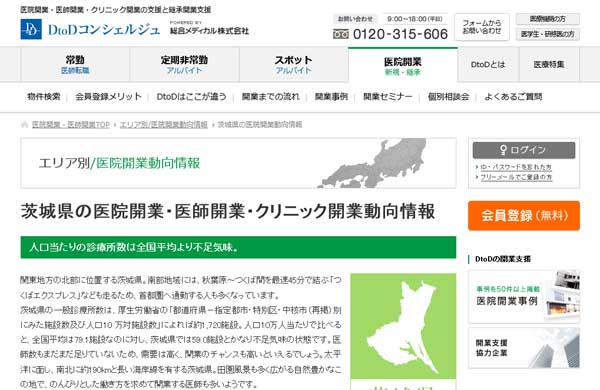Screen dimensions: 600x390
Task: Click the orange 会員登録（無料） button
Action: point(524,215)
